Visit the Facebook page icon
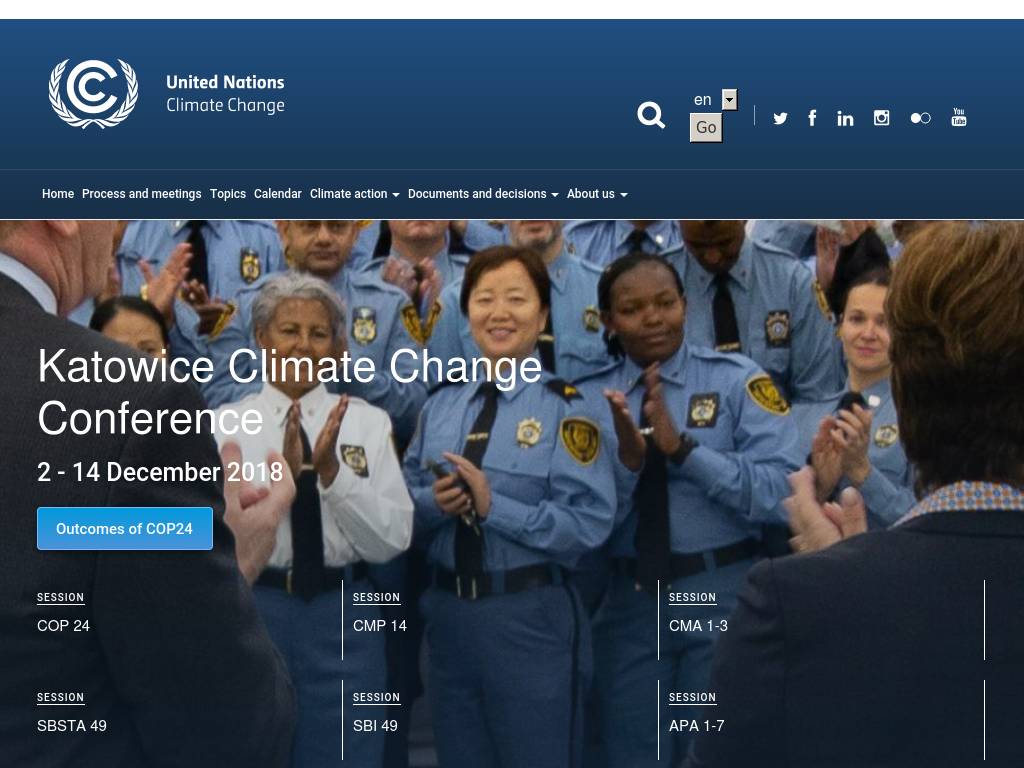 click(x=812, y=118)
